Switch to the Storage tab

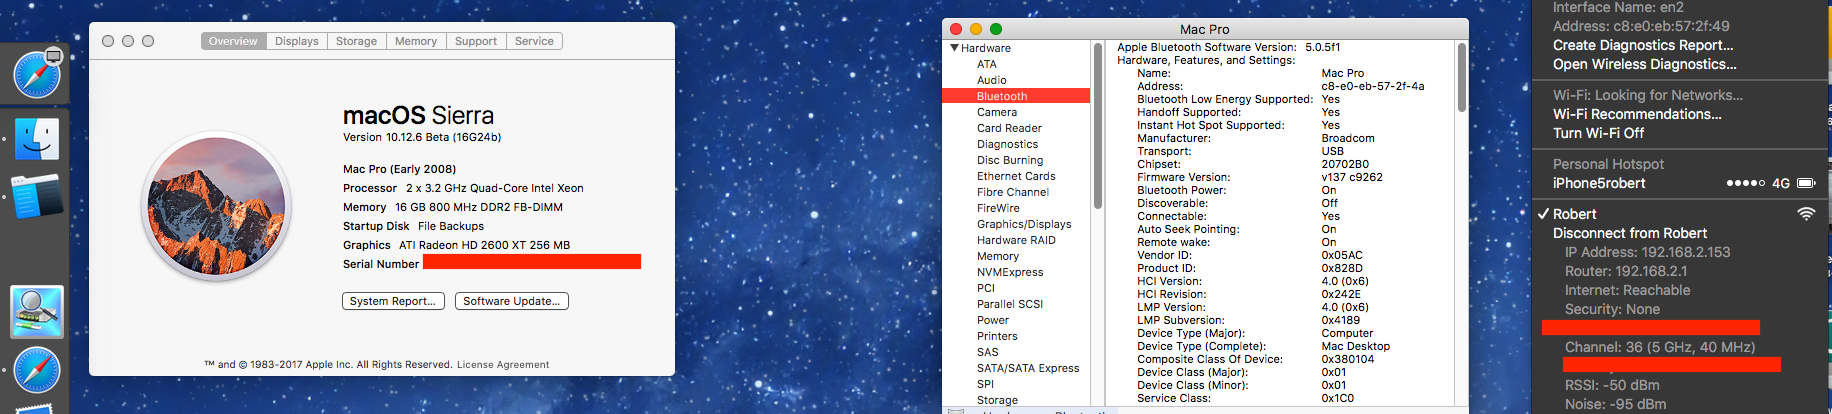[356, 41]
